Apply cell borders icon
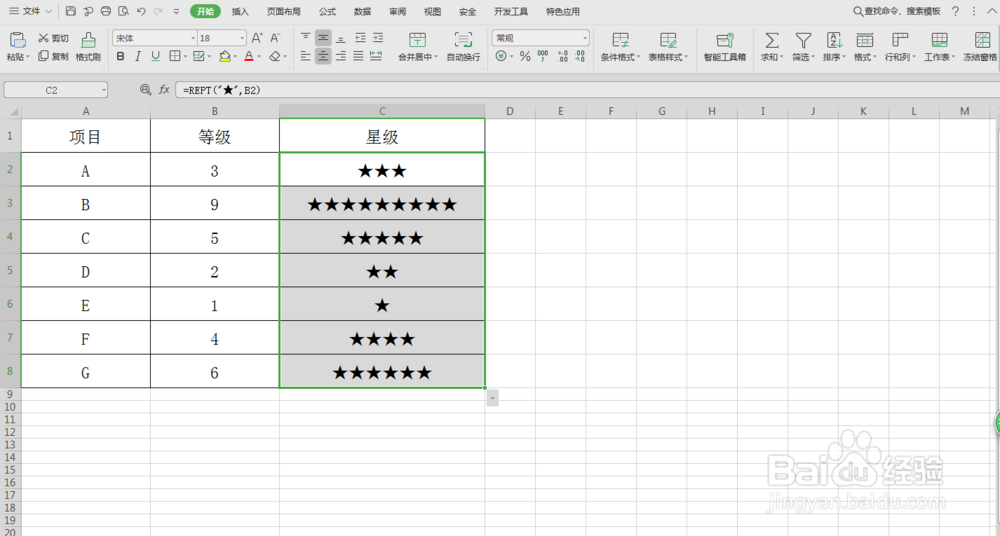 point(174,56)
